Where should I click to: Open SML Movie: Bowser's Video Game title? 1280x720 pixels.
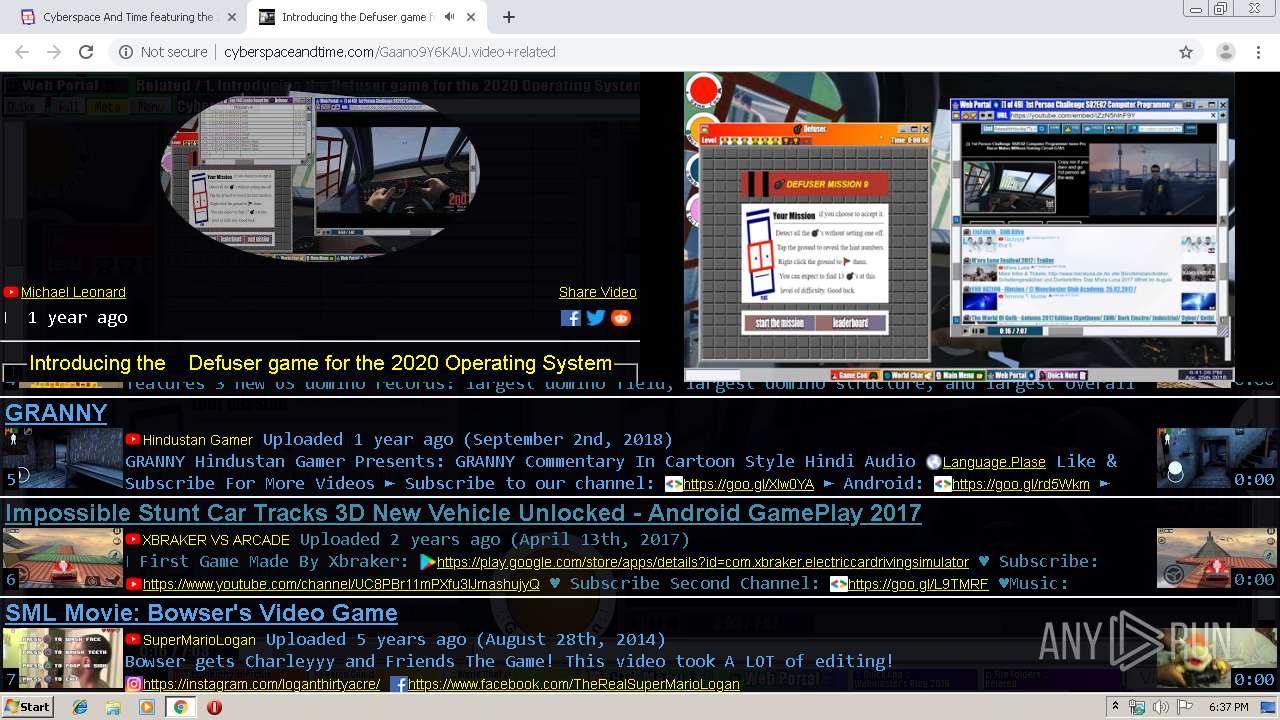[201, 613]
